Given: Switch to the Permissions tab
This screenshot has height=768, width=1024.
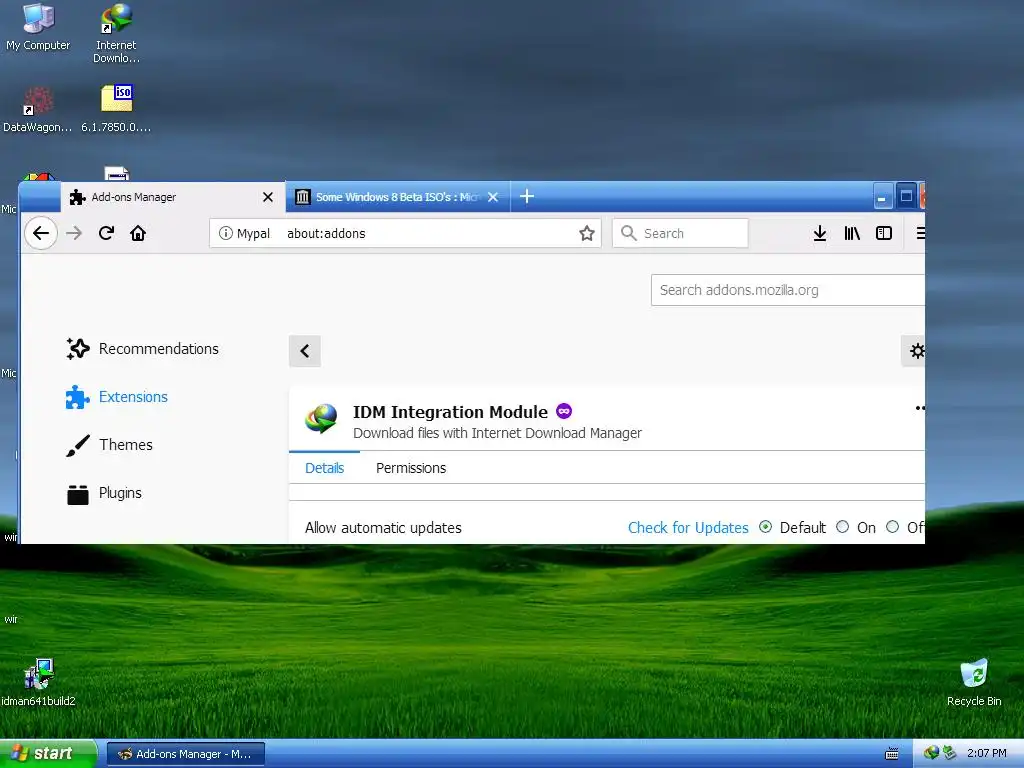Looking at the screenshot, I should [411, 468].
